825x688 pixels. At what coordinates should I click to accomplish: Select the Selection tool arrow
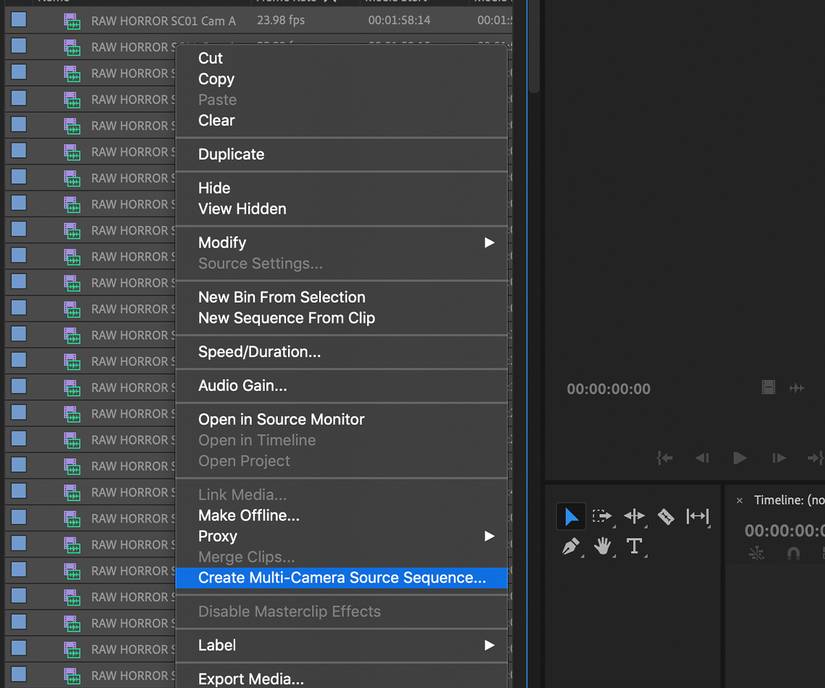(571, 516)
